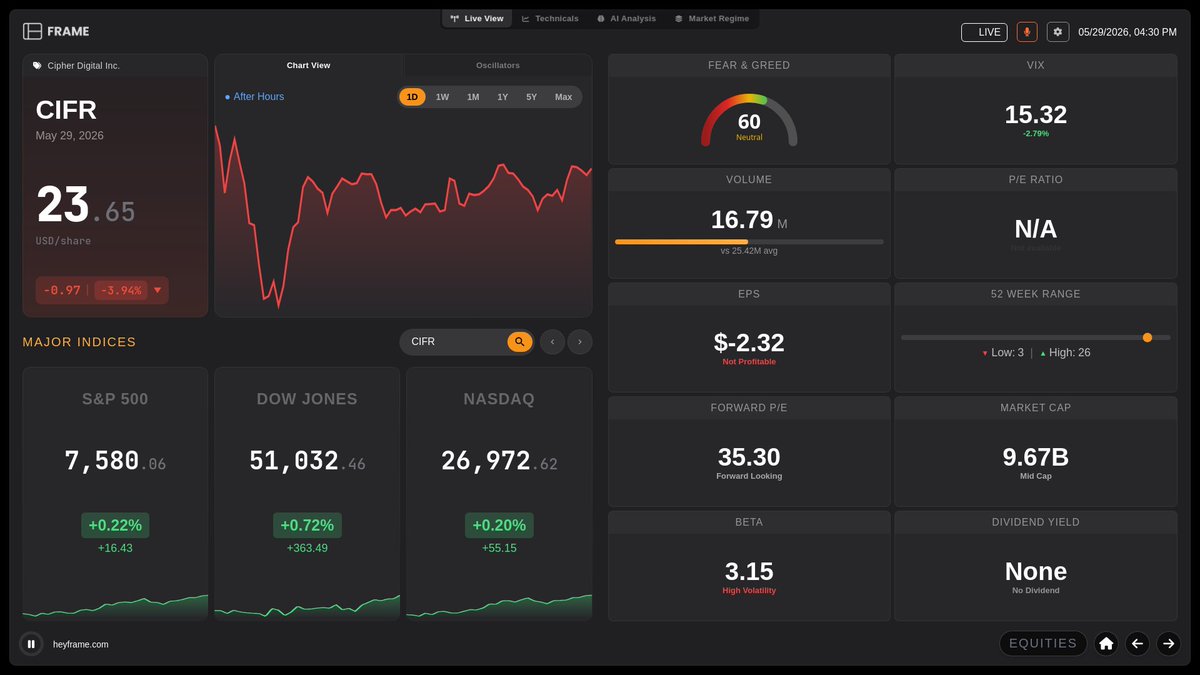Viewport: 1200px width, 675px height.
Task: Click the red down-triangle on price change badge
Action: 158,291
